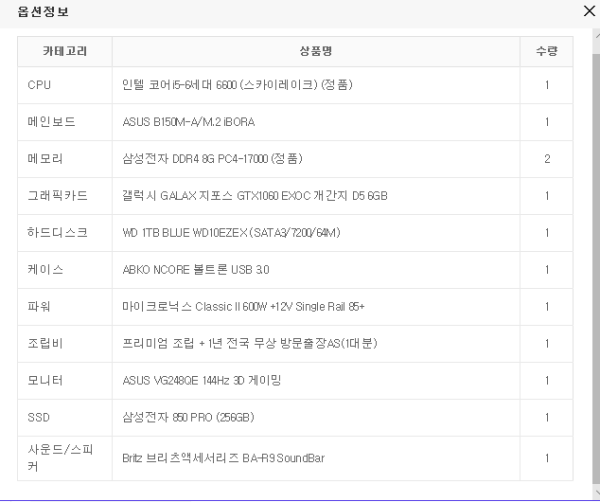Click ASUS B150M-A/M.2 iBORA product

point(189,122)
